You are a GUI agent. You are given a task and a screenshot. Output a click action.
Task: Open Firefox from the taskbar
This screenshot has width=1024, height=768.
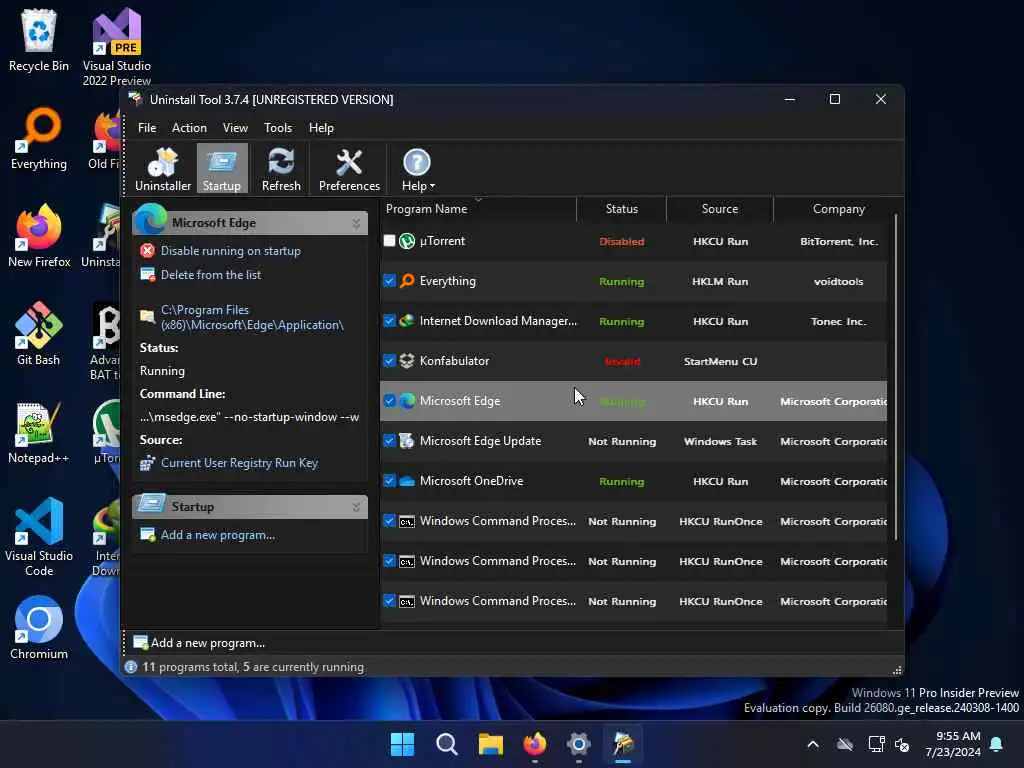pos(535,744)
